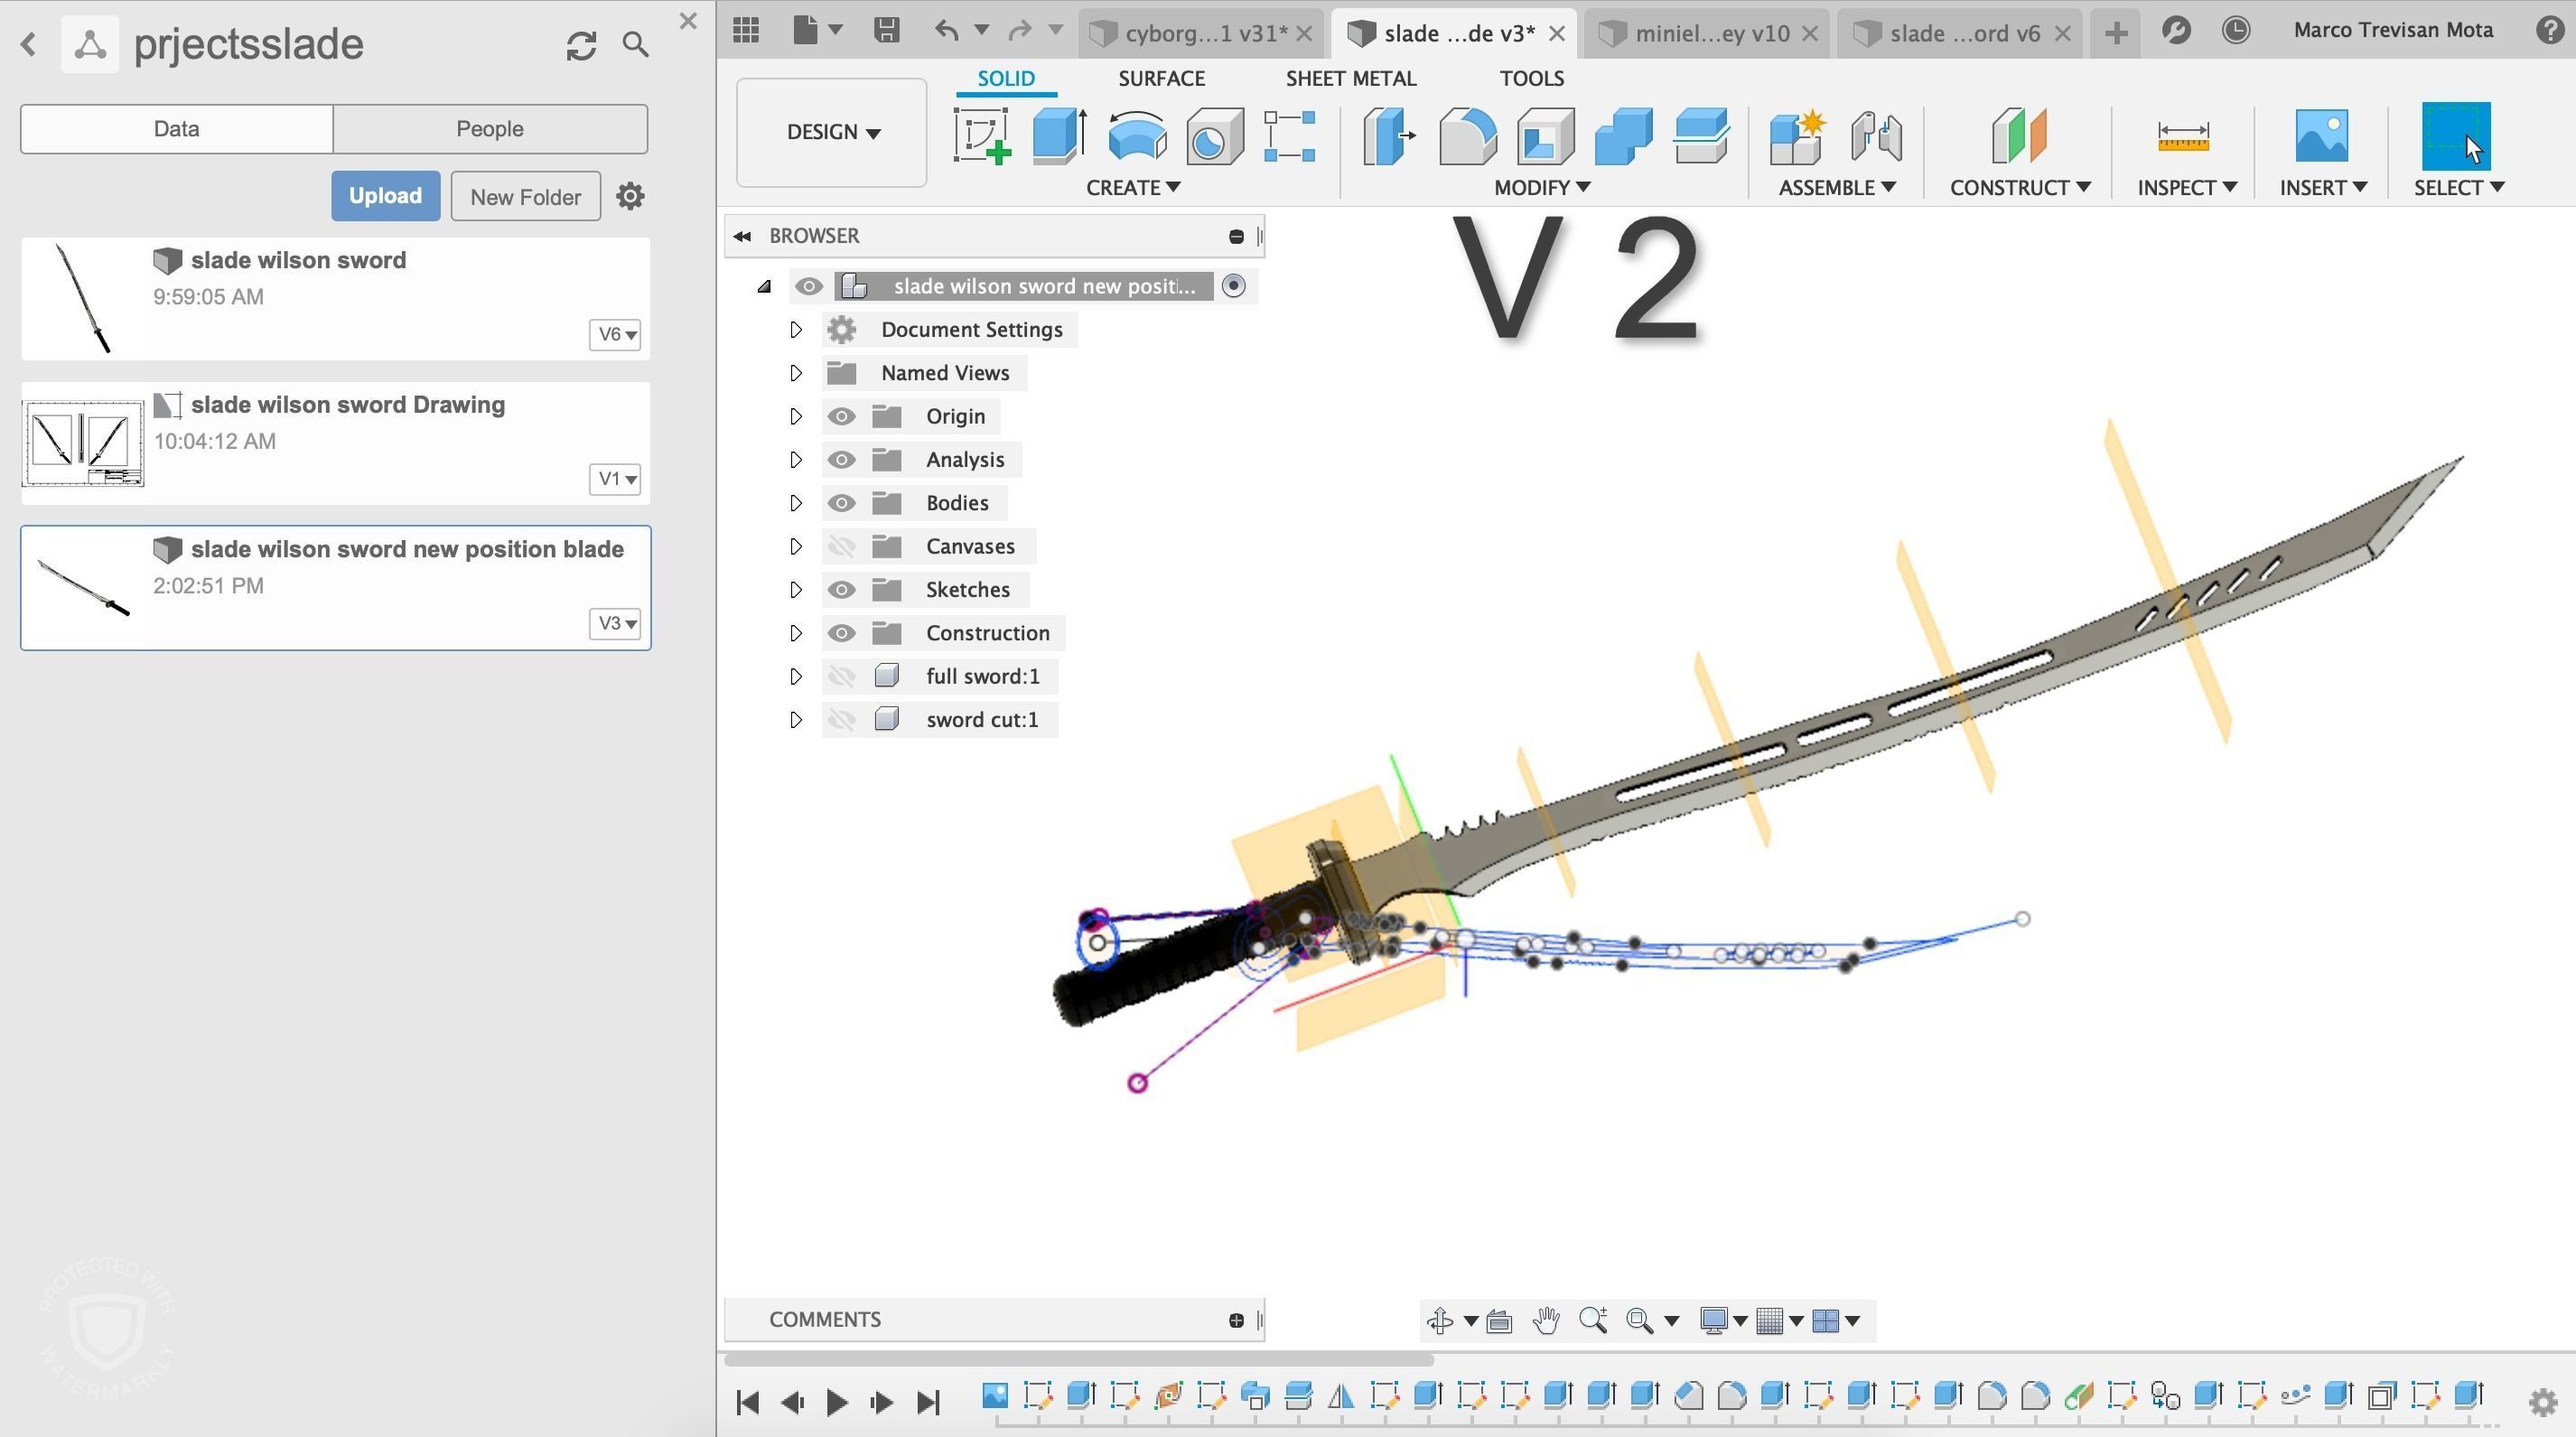Screen dimensions: 2576x1437
Task: Click the Upload button
Action: 385,196
